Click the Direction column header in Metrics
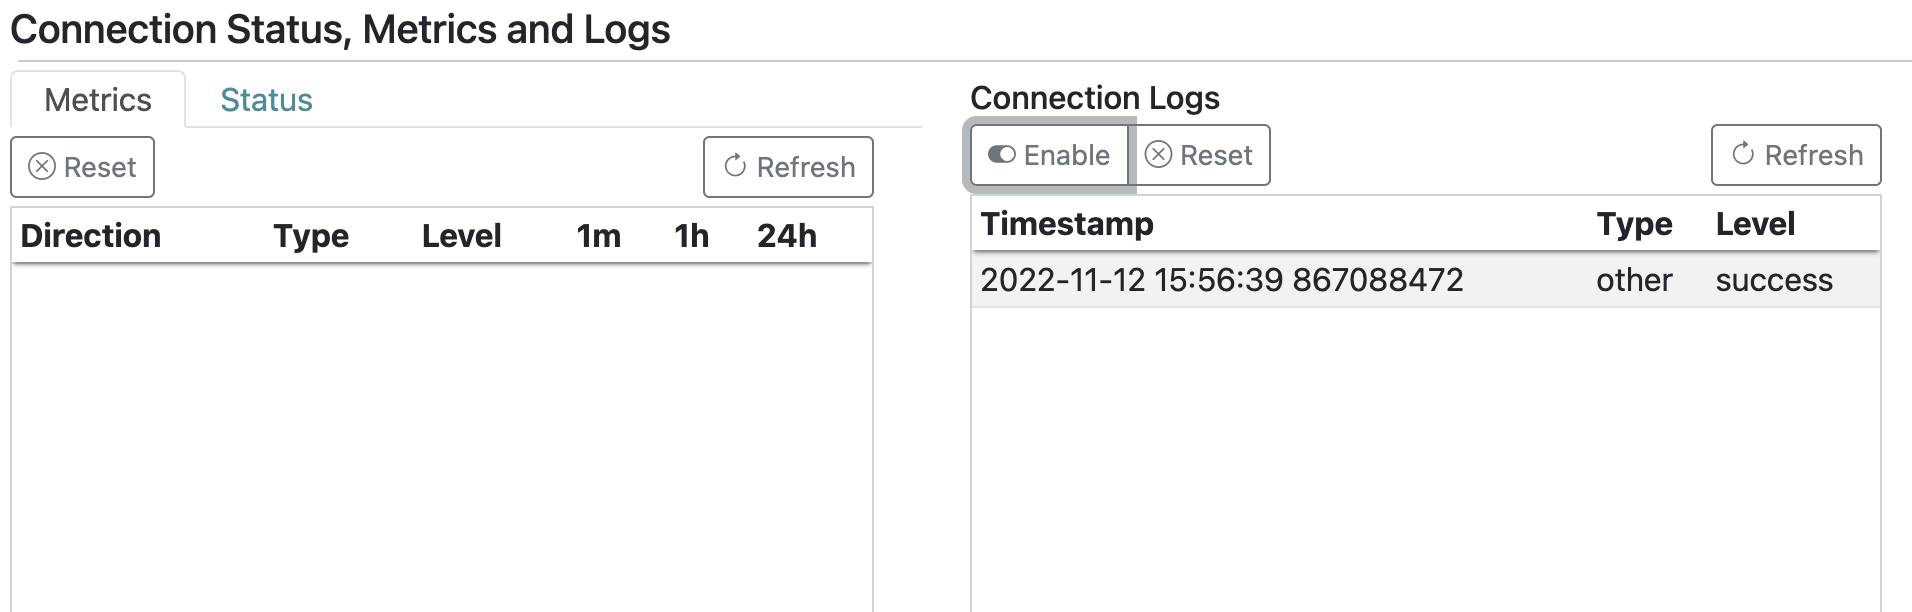The height and width of the screenshot is (612, 1912). click(x=89, y=235)
